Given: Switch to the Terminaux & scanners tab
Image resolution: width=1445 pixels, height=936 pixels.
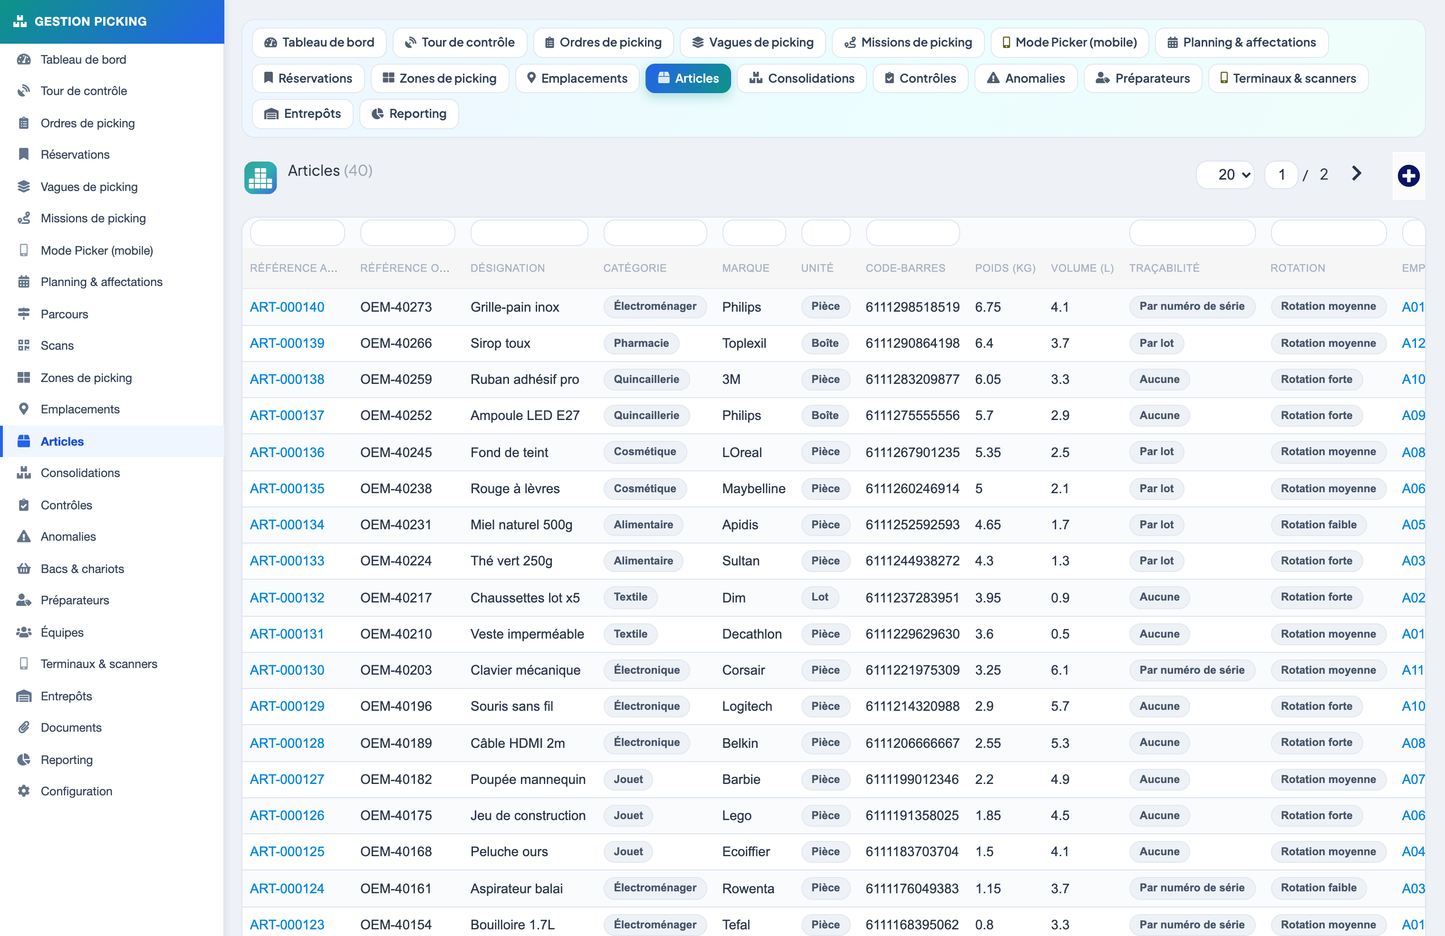Looking at the screenshot, I should pyautogui.click(x=1288, y=78).
